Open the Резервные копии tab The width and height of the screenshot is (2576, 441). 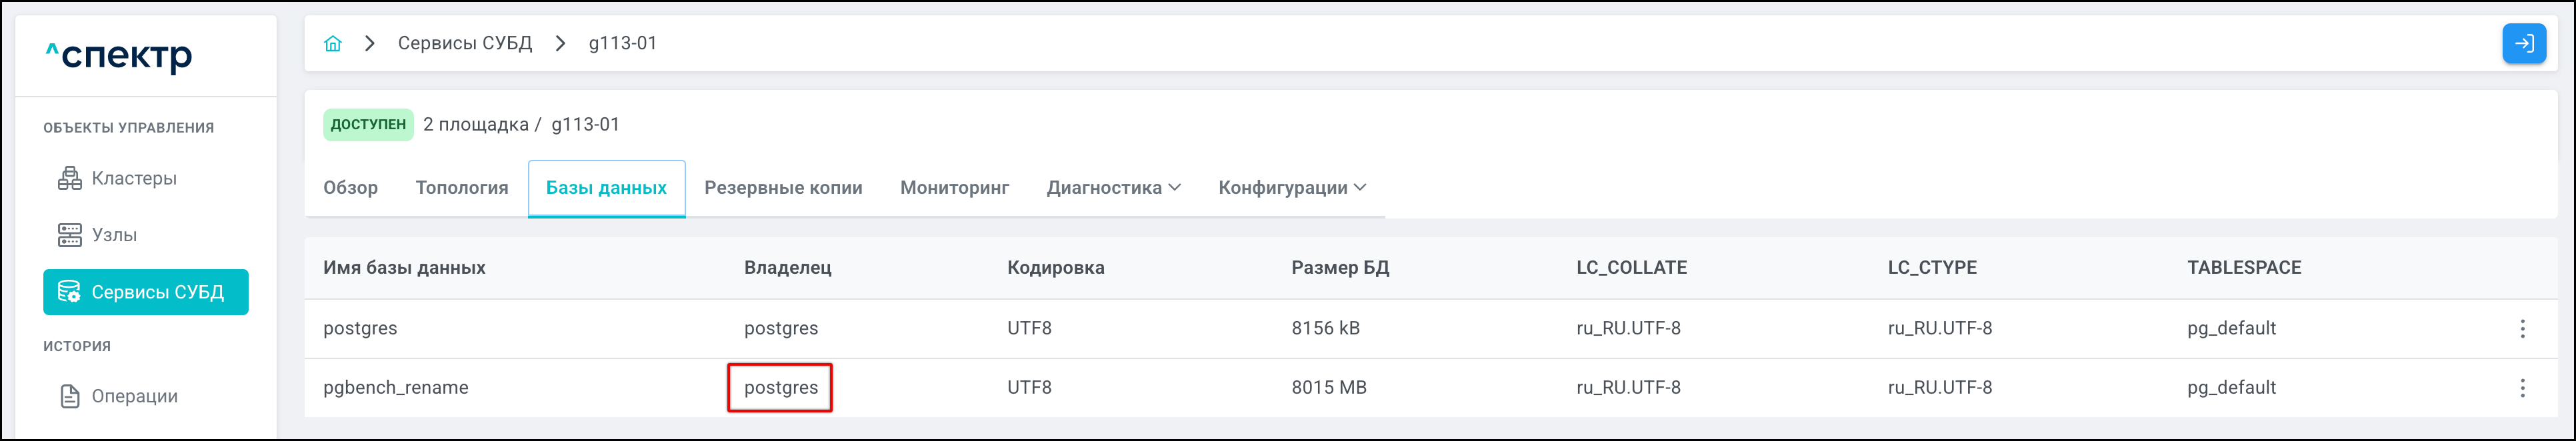click(x=783, y=188)
